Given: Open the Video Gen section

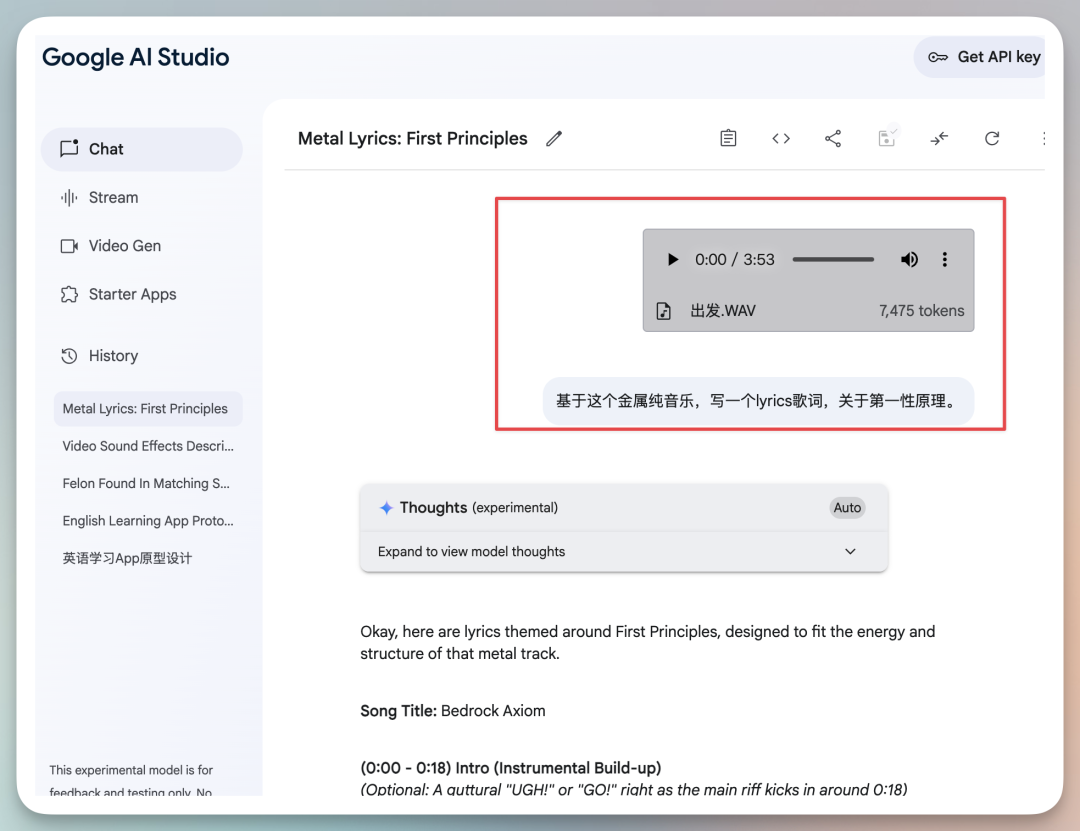Looking at the screenshot, I should click(x=141, y=246).
